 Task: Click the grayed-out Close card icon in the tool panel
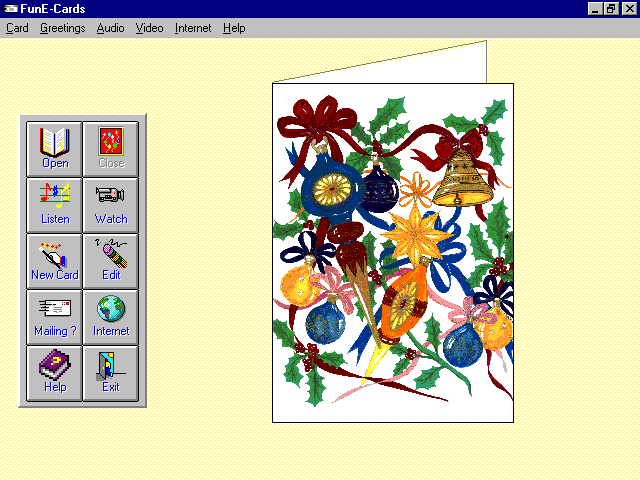tap(111, 148)
